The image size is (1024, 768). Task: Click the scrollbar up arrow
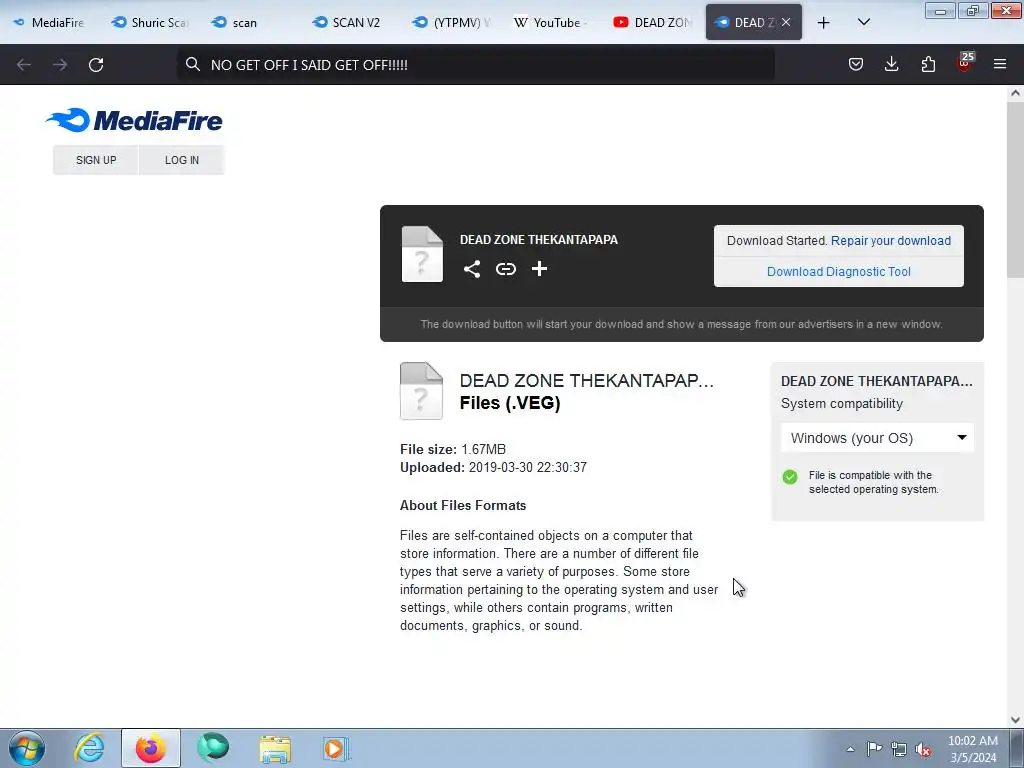(x=1015, y=93)
